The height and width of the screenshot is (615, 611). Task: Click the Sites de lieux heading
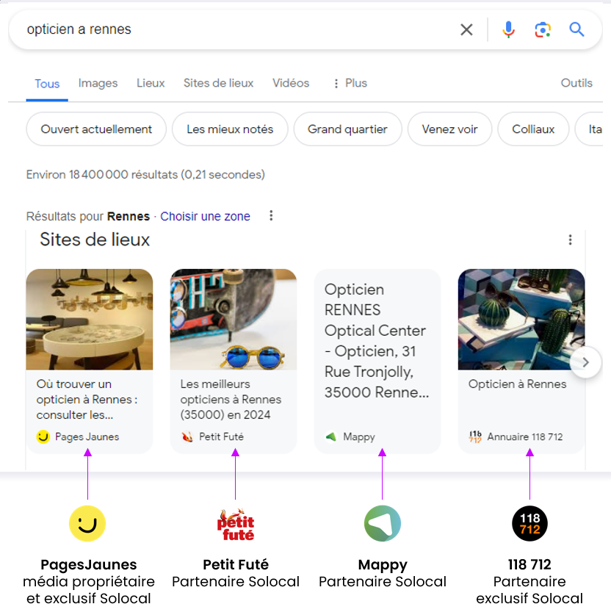point(95,240)
